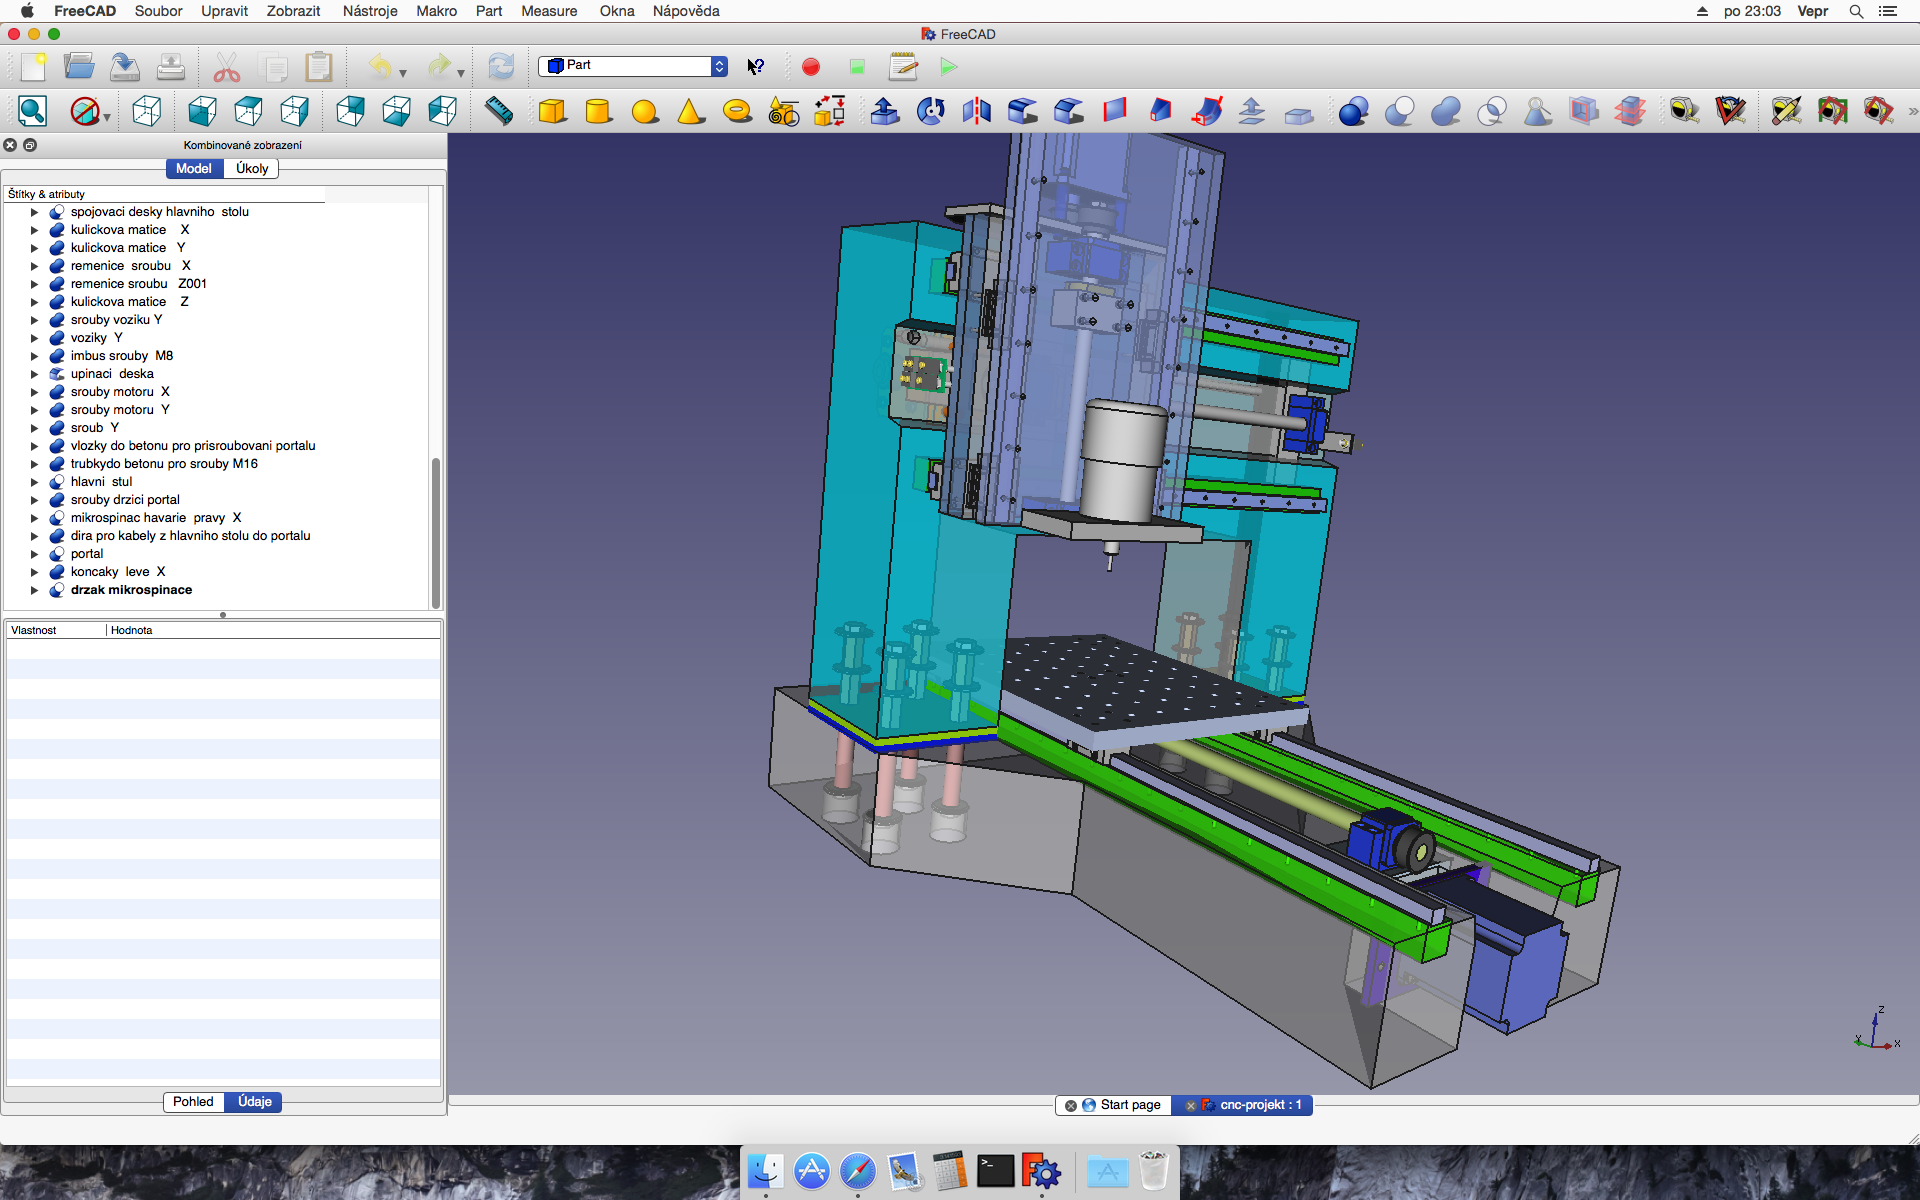Open the Part workbench selector dropdown
This screenshot has height=1200, width=1920.
pyautogui.click(x=633, y=66)
